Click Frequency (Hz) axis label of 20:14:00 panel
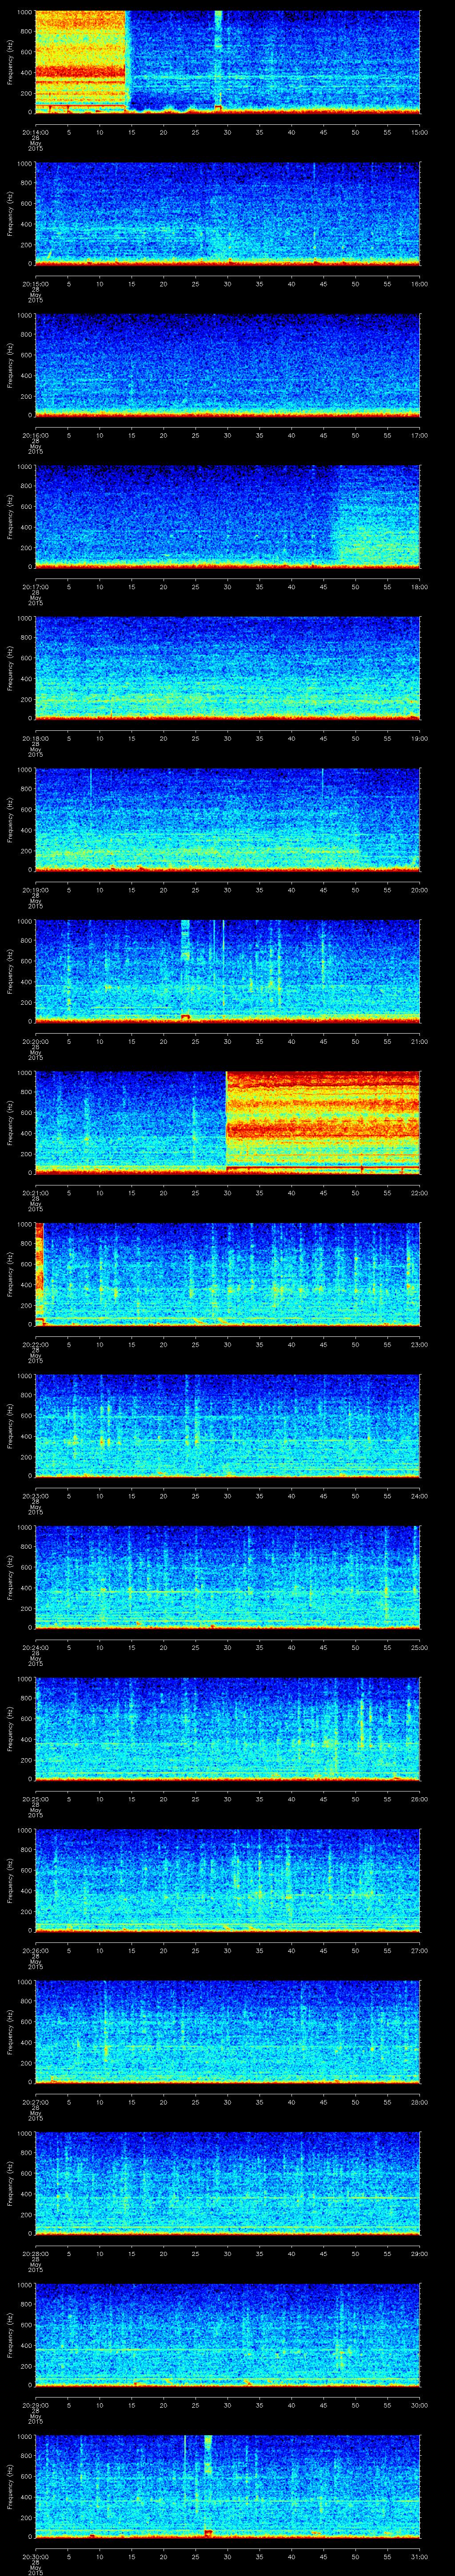The height and width of the screenshot is (2576, 455). tap(10, 62)
